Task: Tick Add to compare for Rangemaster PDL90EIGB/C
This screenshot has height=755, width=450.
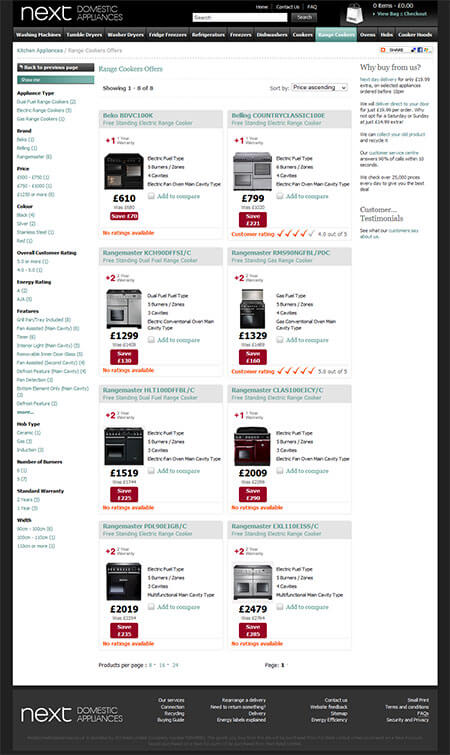Action: pyautogui.click(x=151, y=607)
